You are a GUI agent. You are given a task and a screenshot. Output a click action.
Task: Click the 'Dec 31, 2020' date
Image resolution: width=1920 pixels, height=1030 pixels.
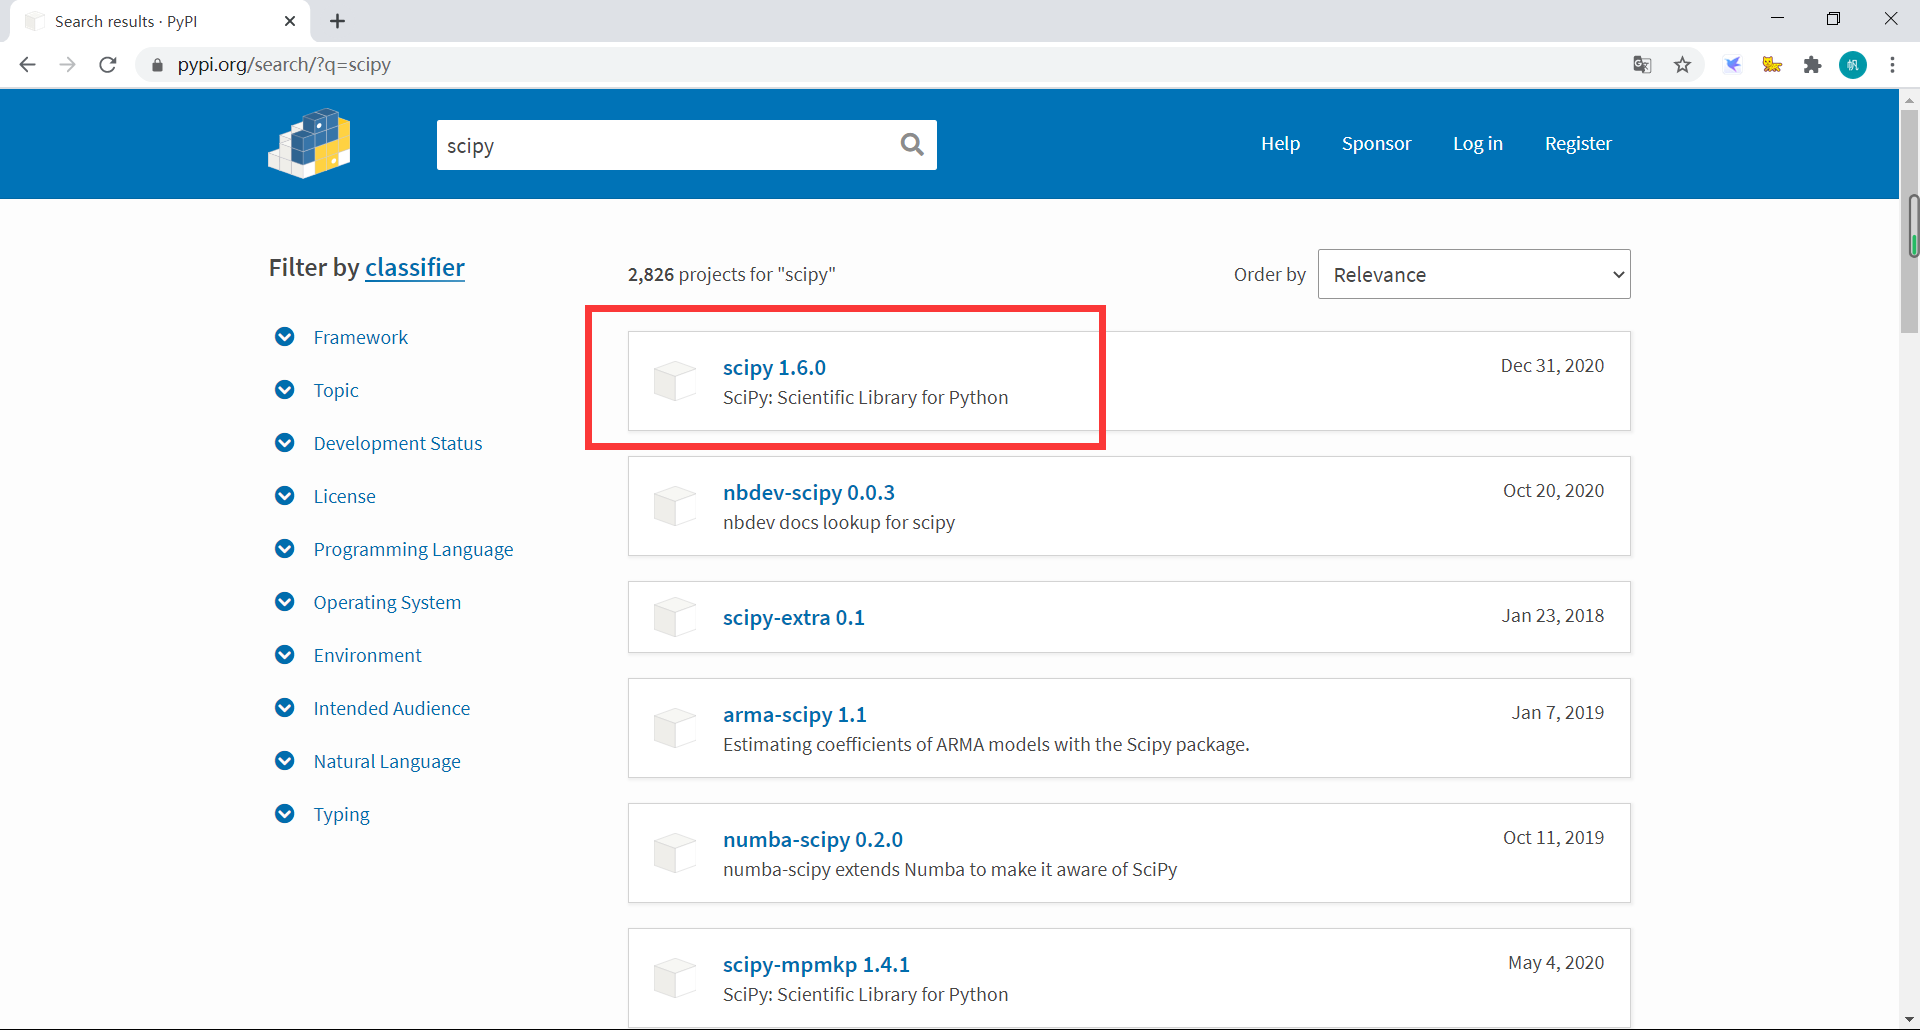pos(1552,366)
